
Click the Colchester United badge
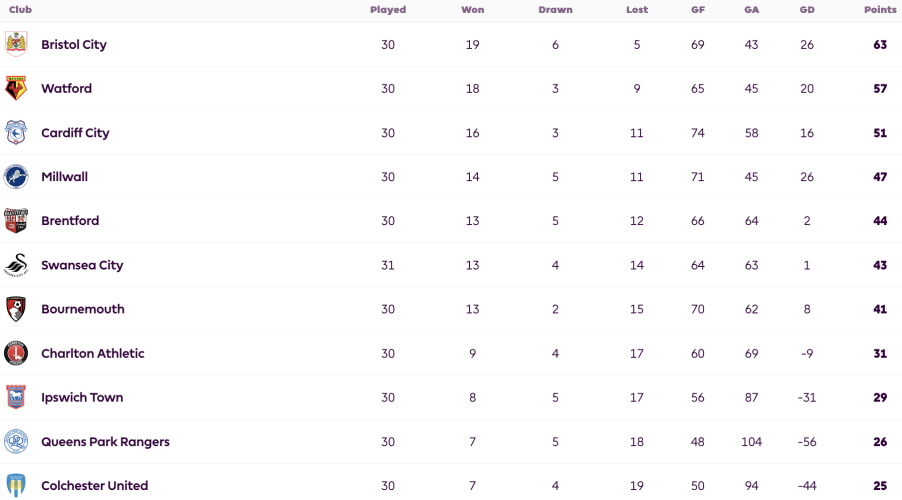pyautogui.click(x=16, y=486)
